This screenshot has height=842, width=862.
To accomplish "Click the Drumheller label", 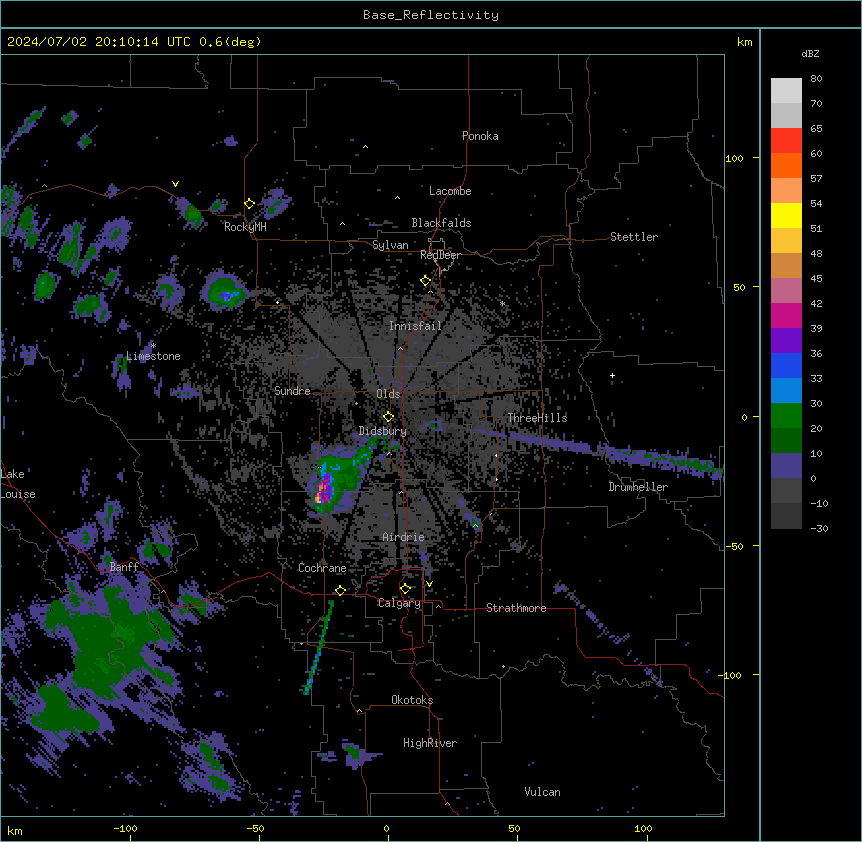I will tap(638, 487).
